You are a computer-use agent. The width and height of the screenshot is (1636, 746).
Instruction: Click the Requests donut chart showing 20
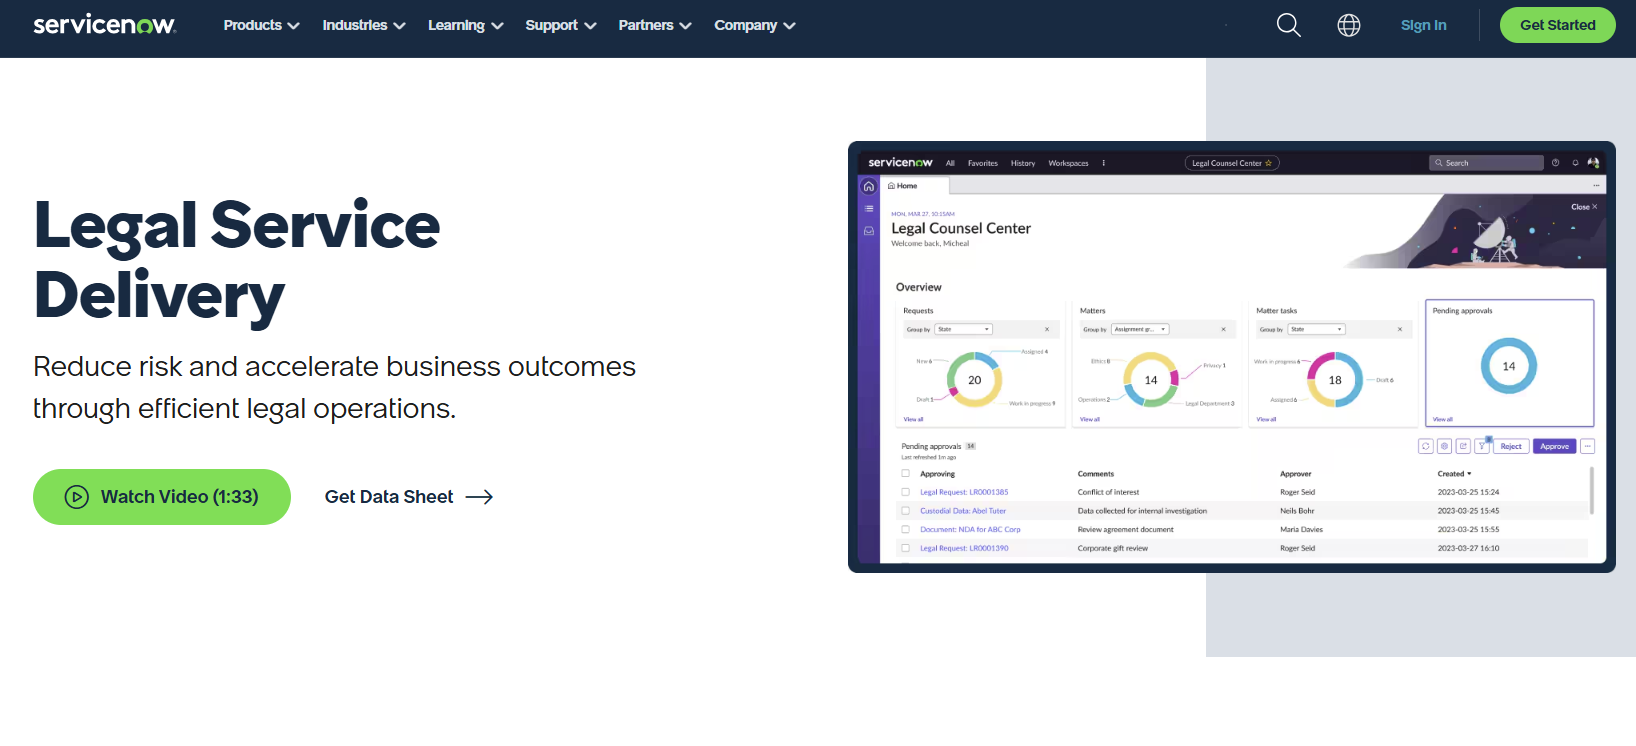coord(974,379)
